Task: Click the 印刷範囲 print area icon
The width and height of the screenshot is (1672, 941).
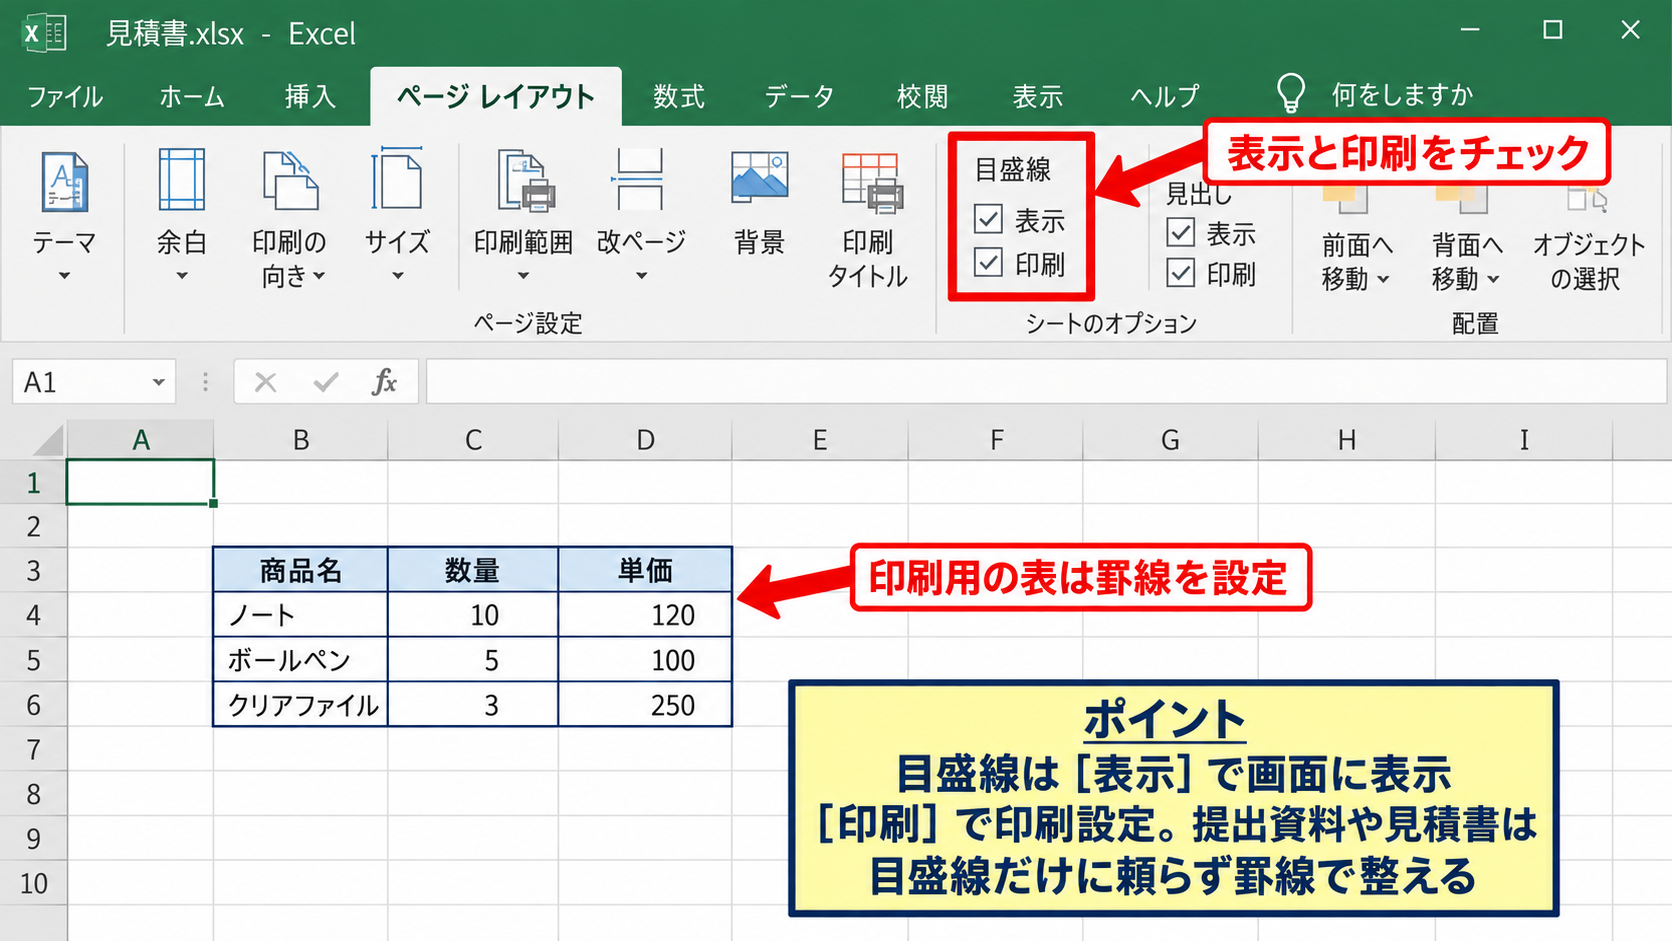Action: (x=526, y=181)
